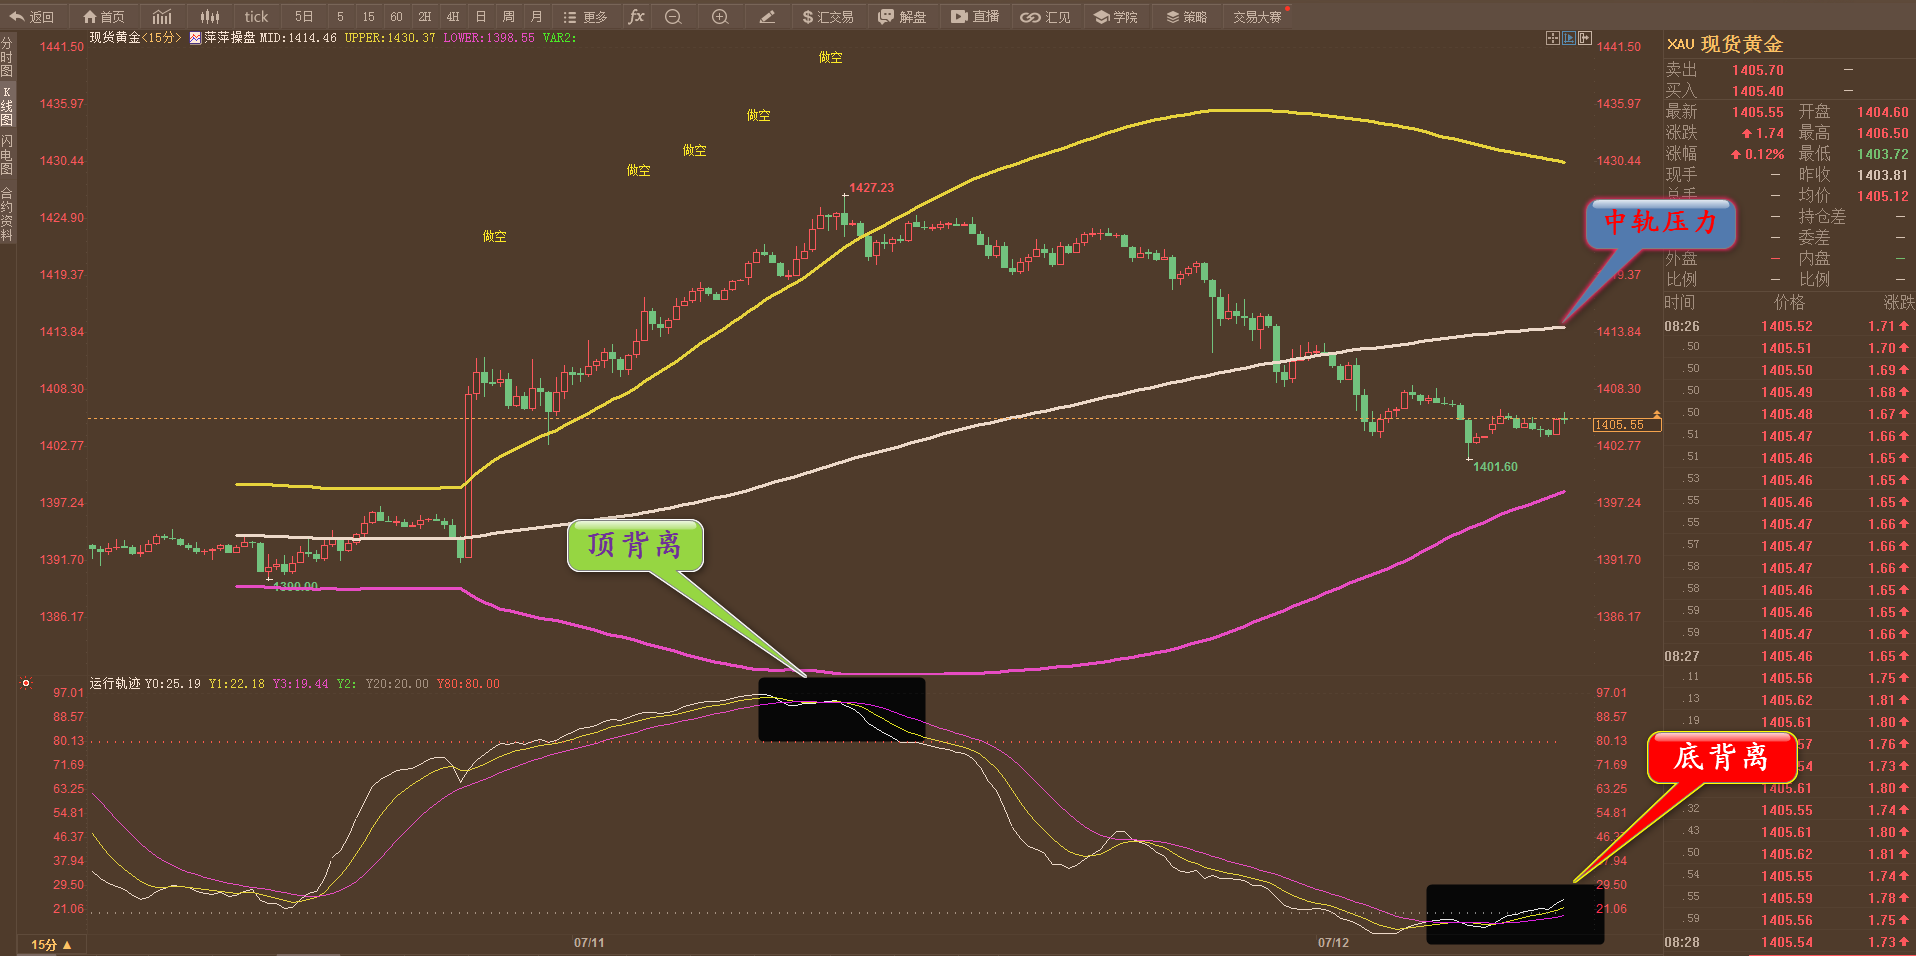Click the 均价 value 1405.12

coord(1883,196)
